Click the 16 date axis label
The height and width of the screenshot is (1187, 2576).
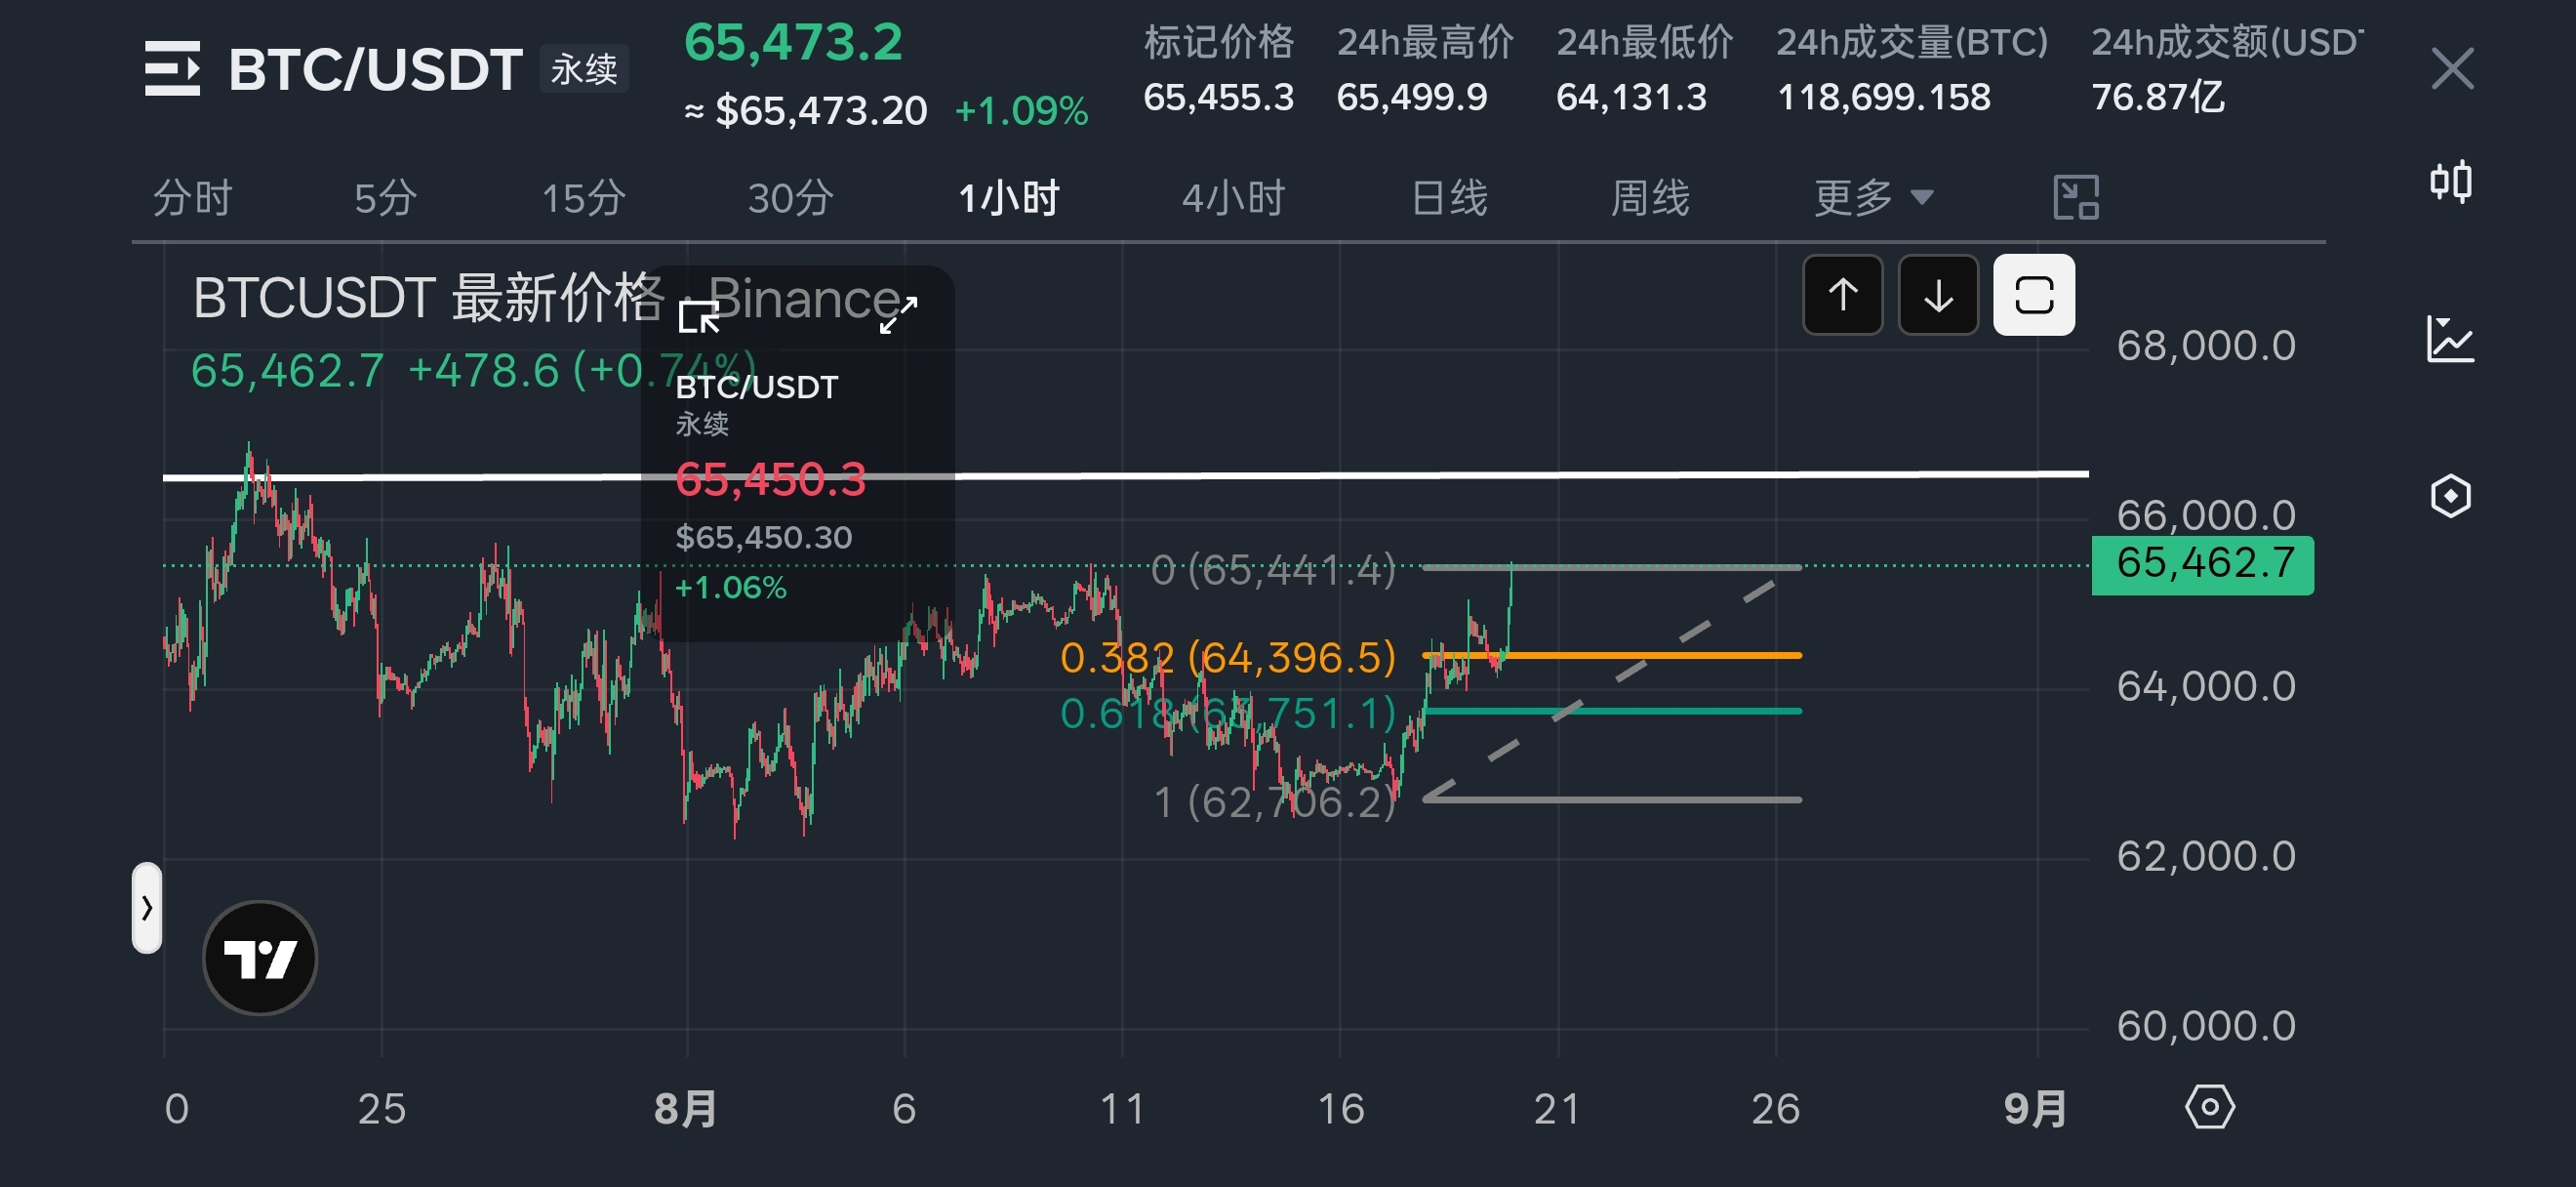pyautogui.click(x=1340, y=1109)
